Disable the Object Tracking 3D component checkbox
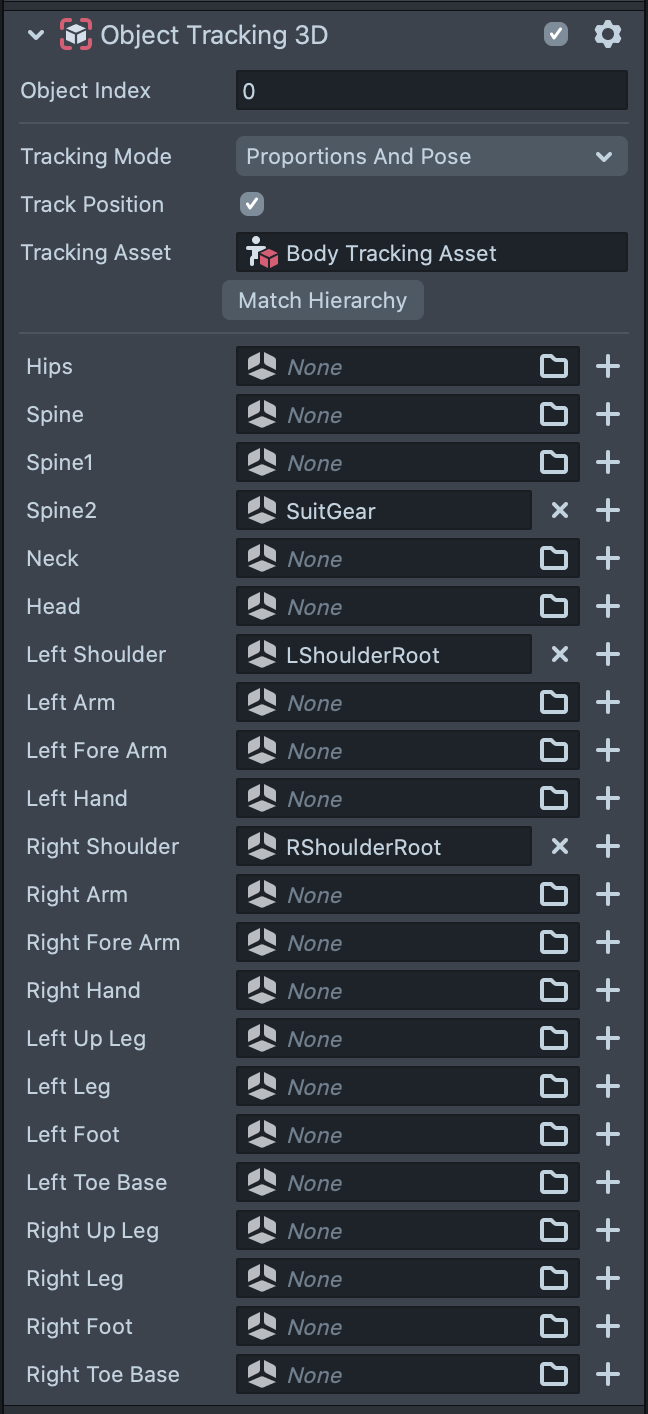Viewport: 648px width, 1414px height. click(x=556, y=35)
